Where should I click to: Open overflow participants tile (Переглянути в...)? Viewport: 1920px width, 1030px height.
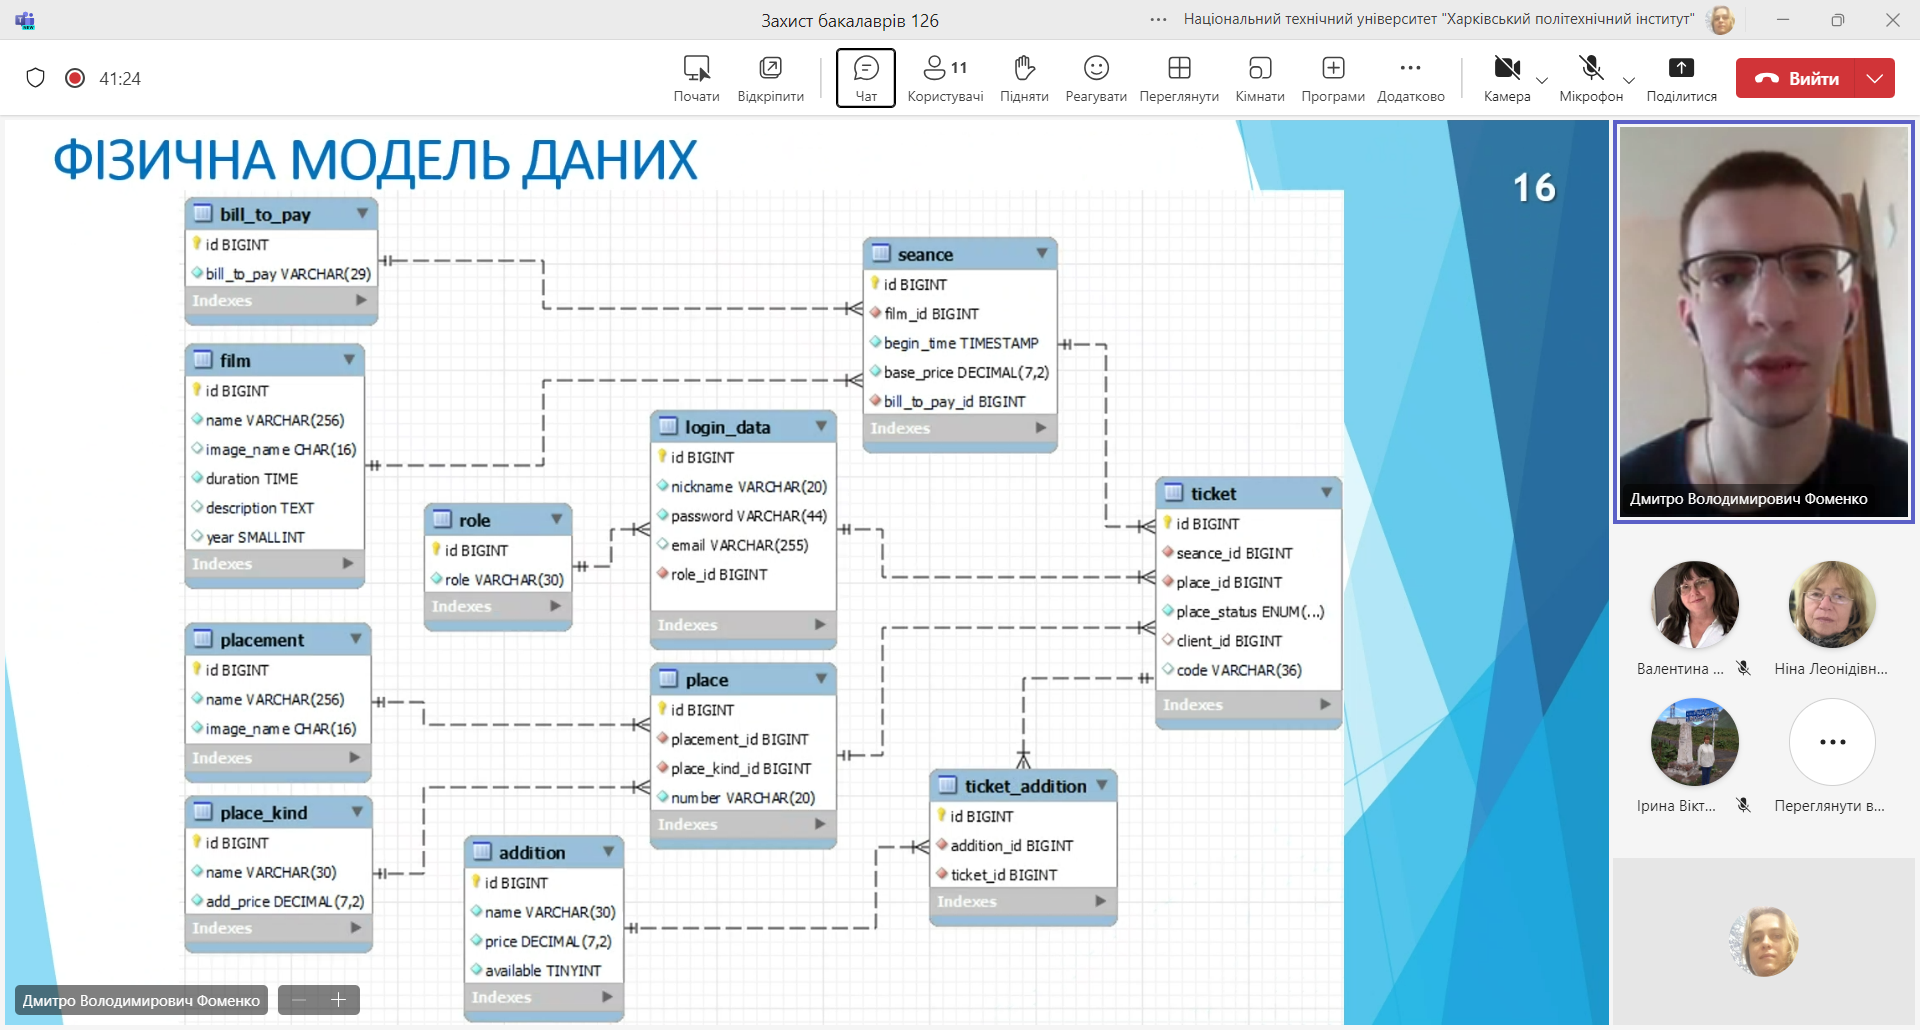[1832, 742]
